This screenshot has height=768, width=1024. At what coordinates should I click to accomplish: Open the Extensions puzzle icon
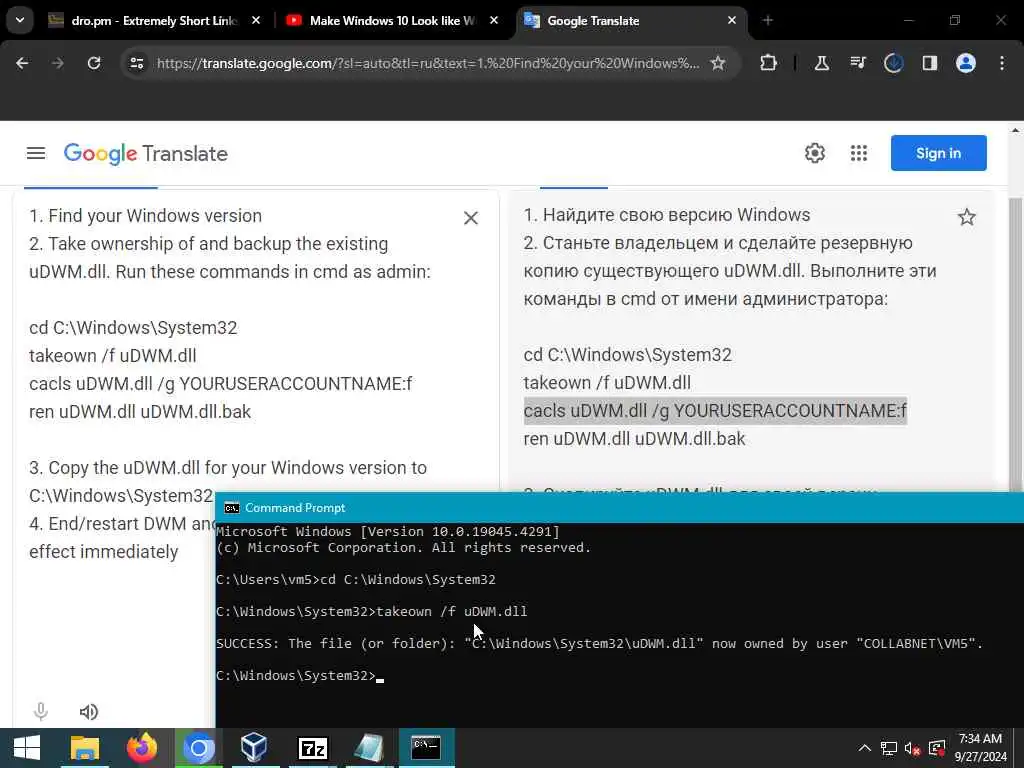tap(769, 63)
